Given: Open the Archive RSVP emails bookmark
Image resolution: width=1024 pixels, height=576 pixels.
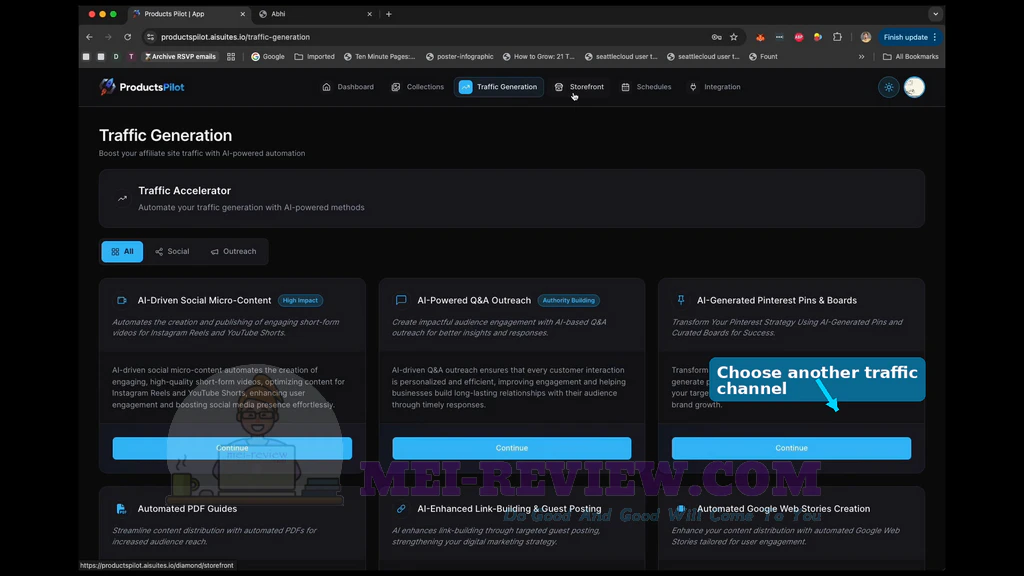Looking at the screenshot, I should (180, 57).
